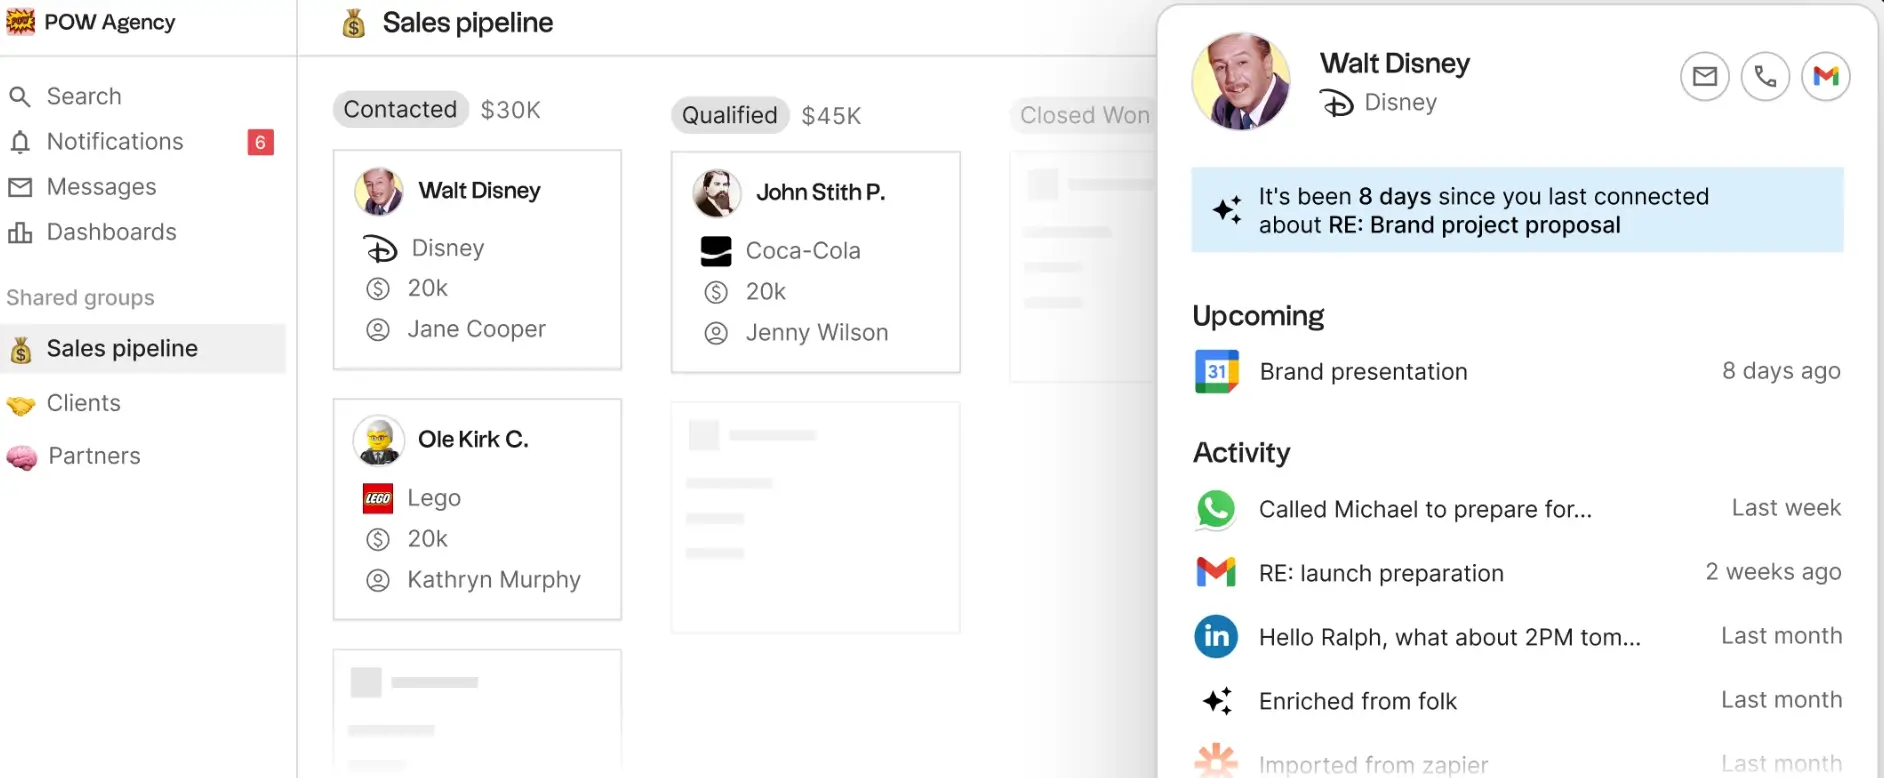Click the dollar icon in Walt Disney card
Image resolution: width=1884 pixels, height=778 pixels.
click(x=378, y=289)
